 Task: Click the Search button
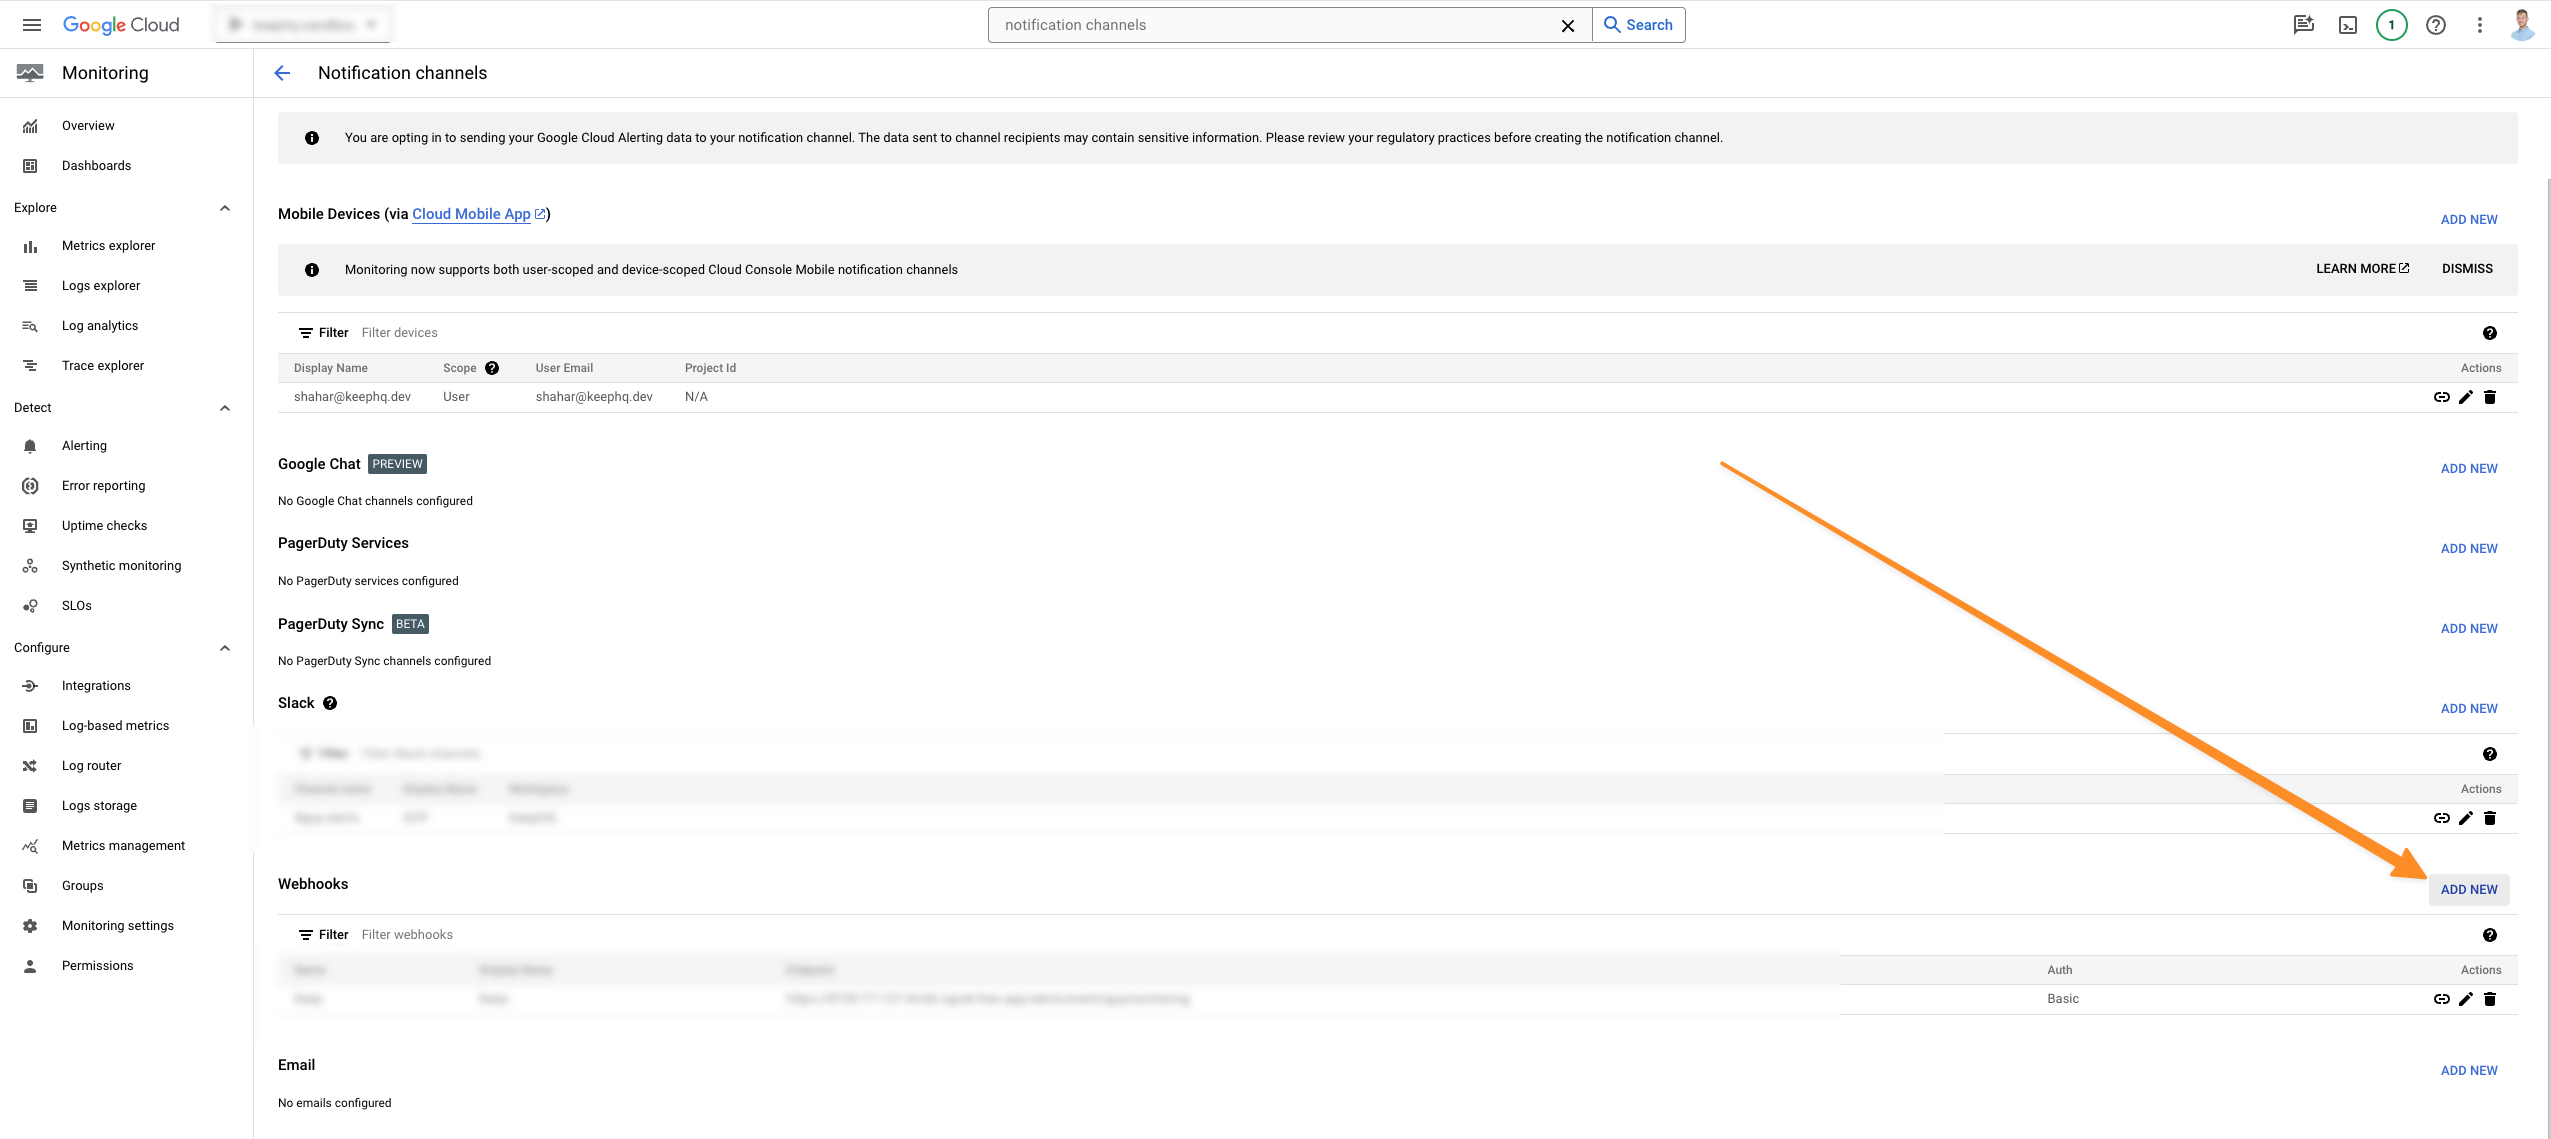(1638, 25)
